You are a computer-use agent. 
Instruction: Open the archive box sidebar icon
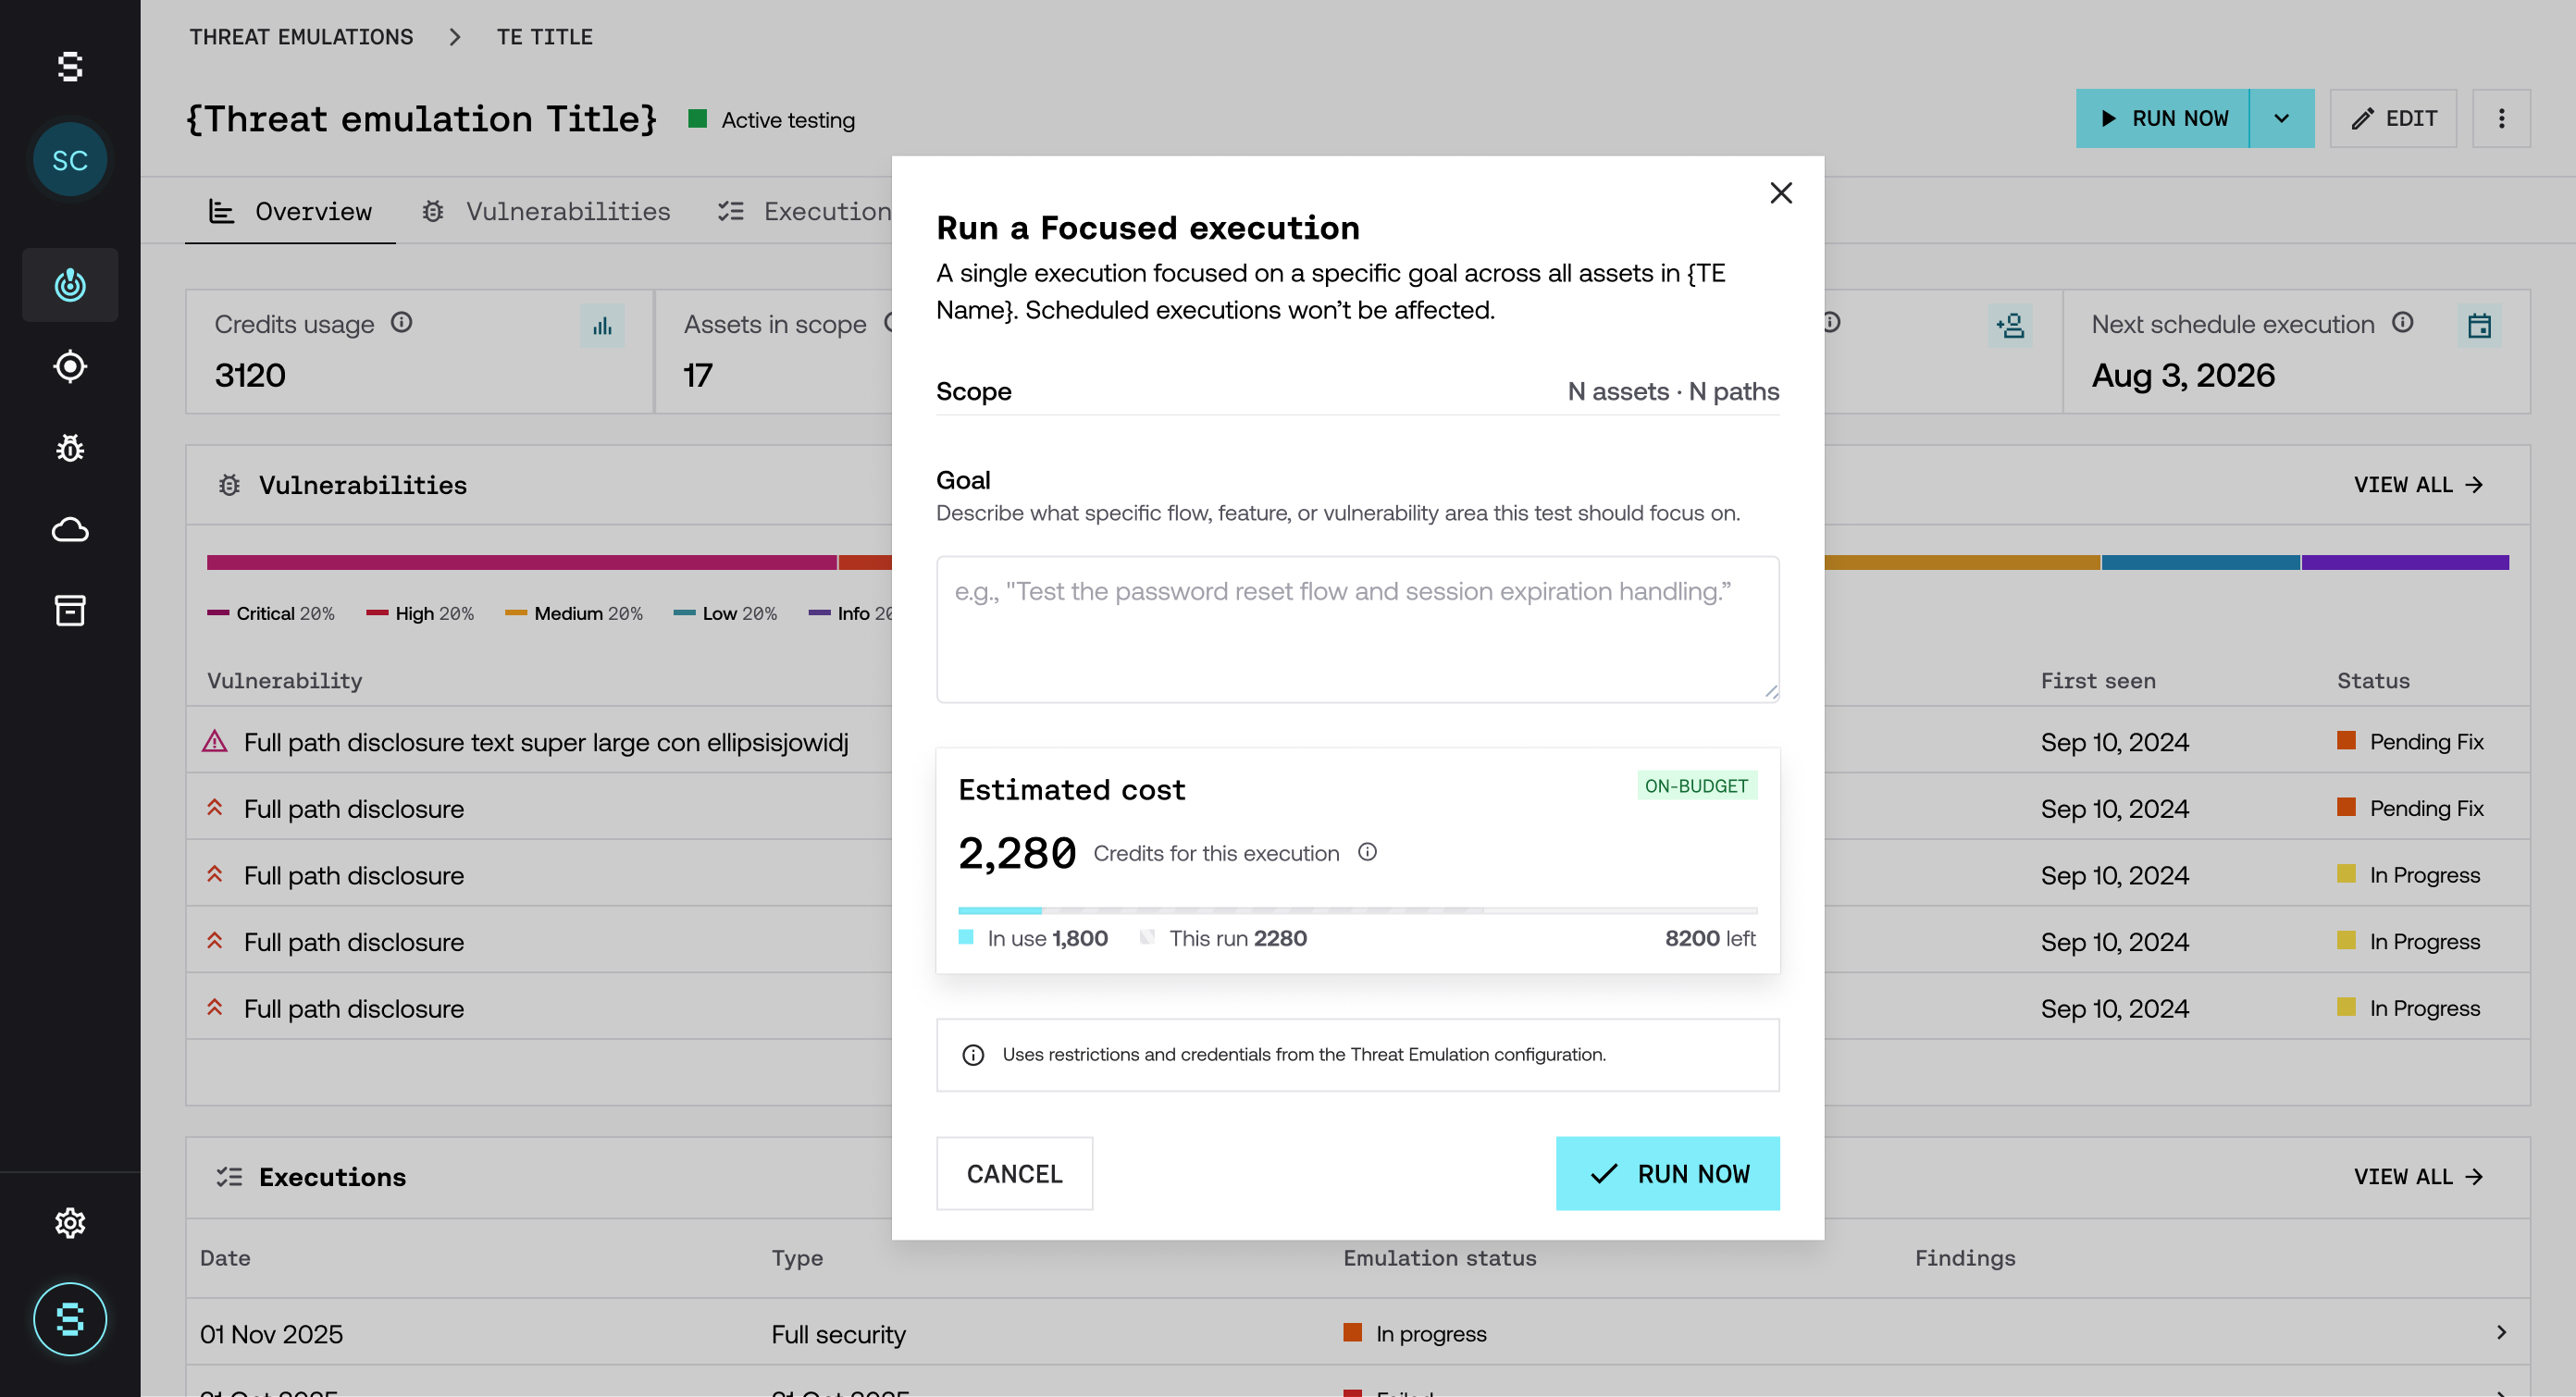(70, 610)
